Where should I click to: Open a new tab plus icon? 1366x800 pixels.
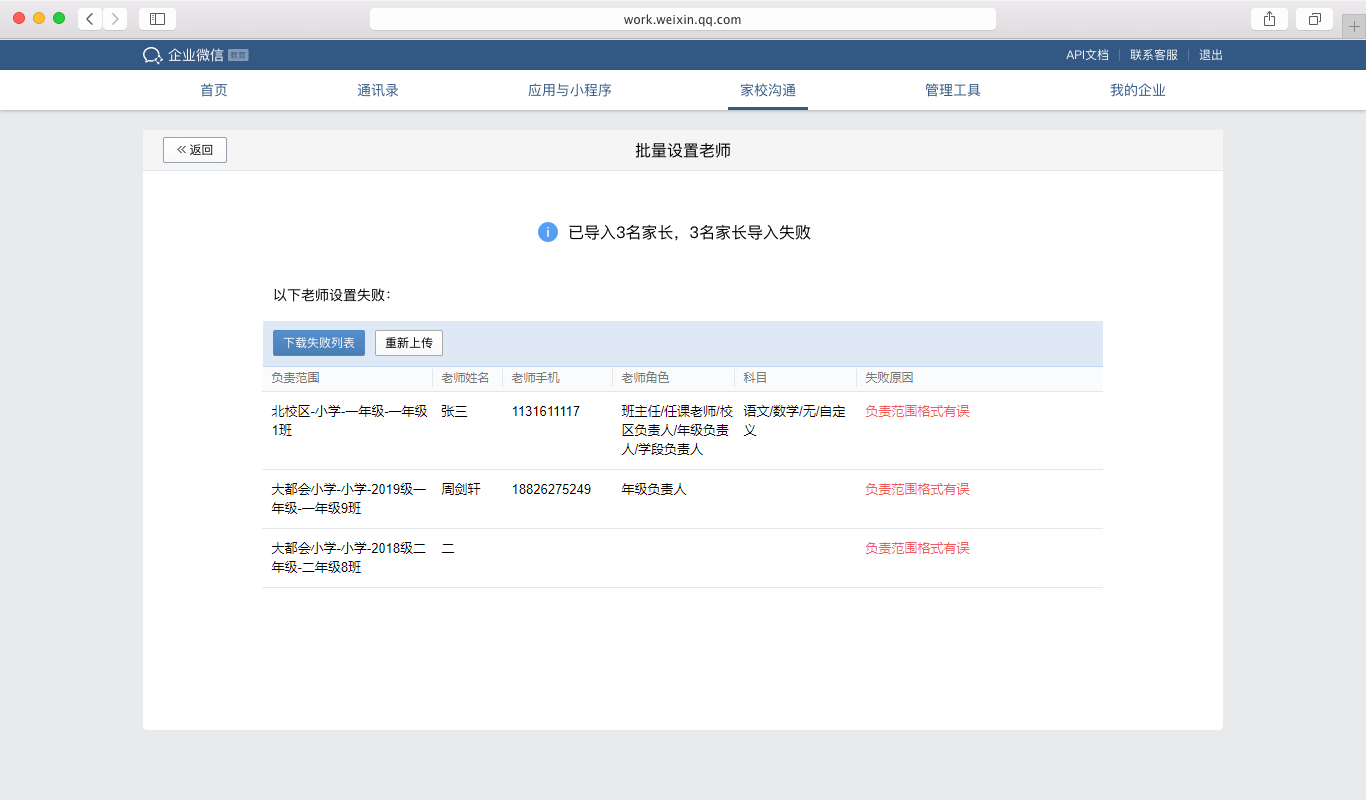point(1355,26)
